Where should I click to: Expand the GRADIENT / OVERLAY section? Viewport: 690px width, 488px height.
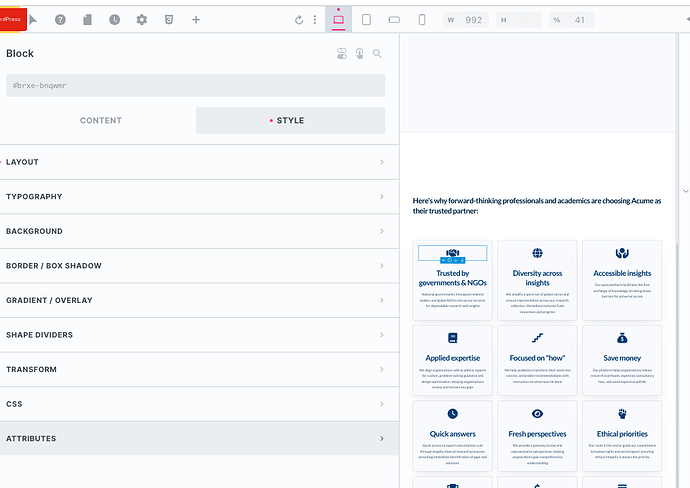tap(199, 301)
